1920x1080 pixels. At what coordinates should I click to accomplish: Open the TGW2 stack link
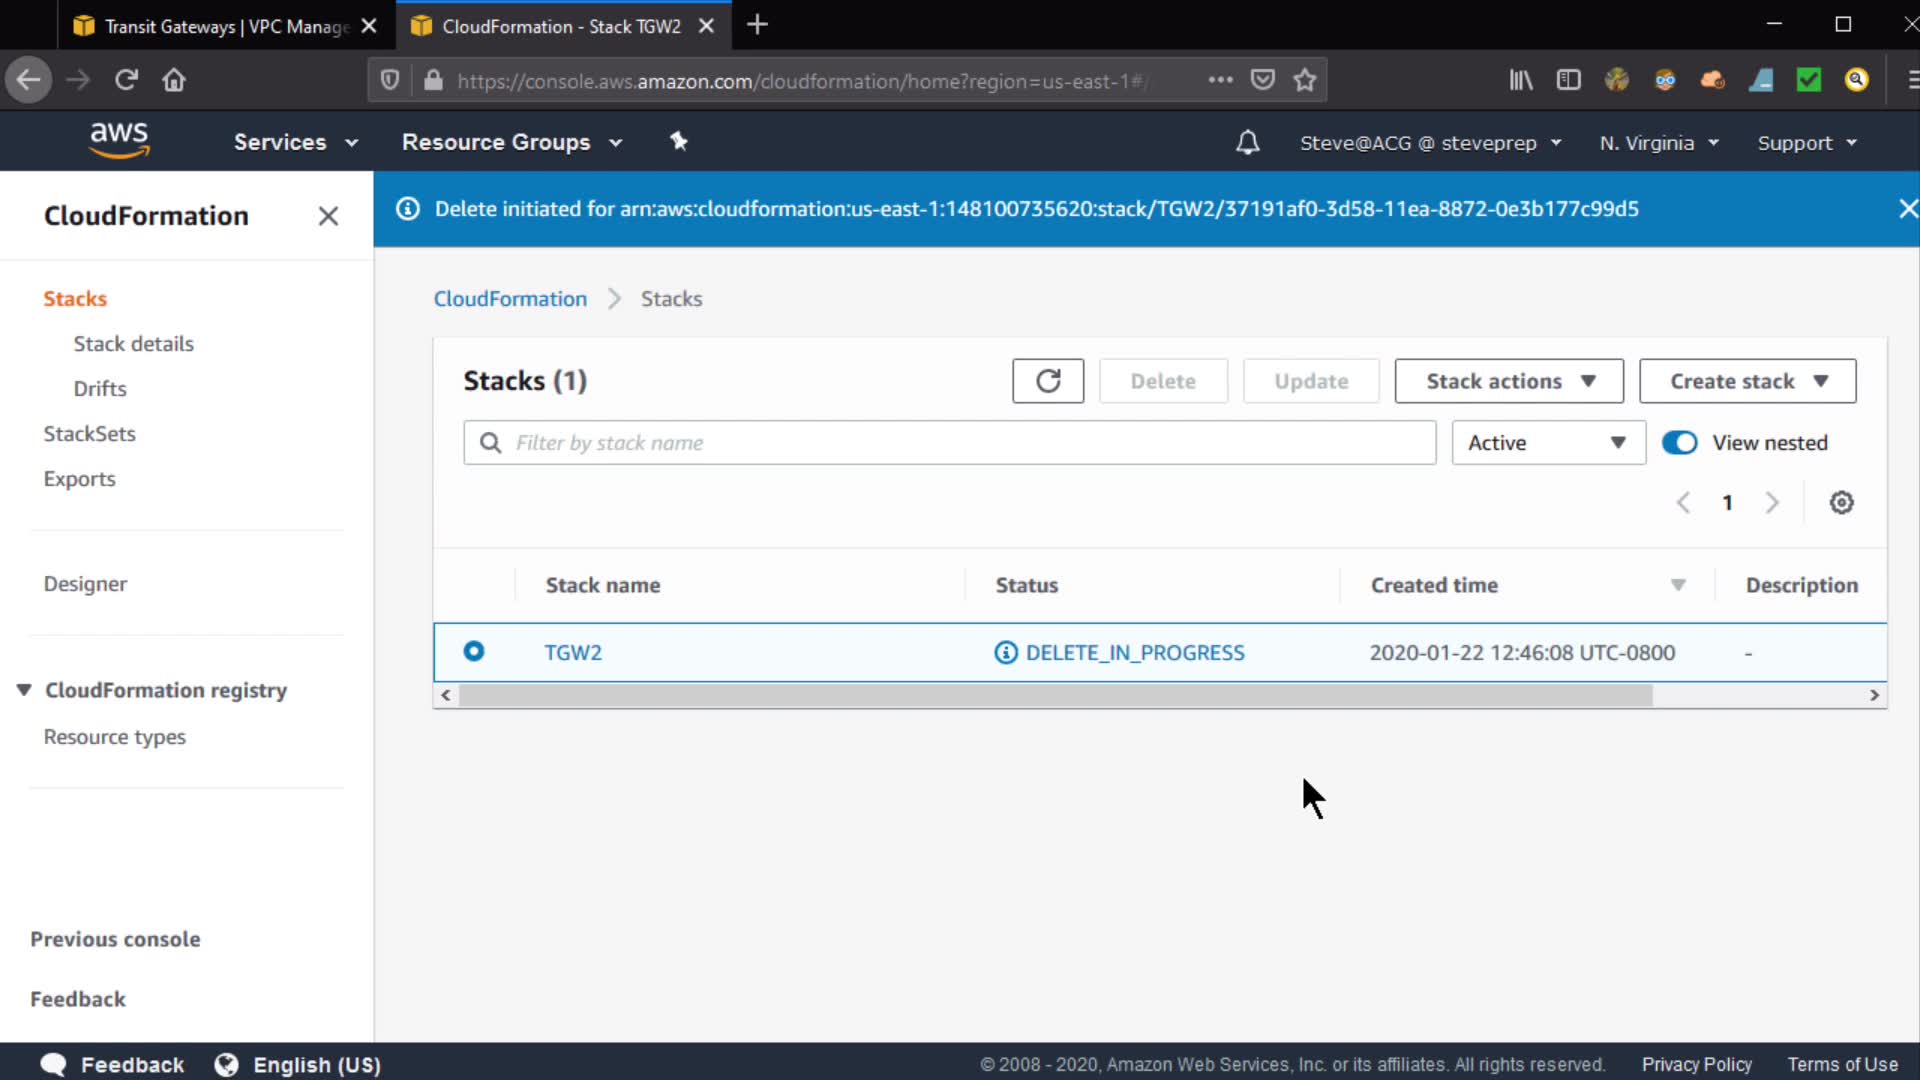573,653
